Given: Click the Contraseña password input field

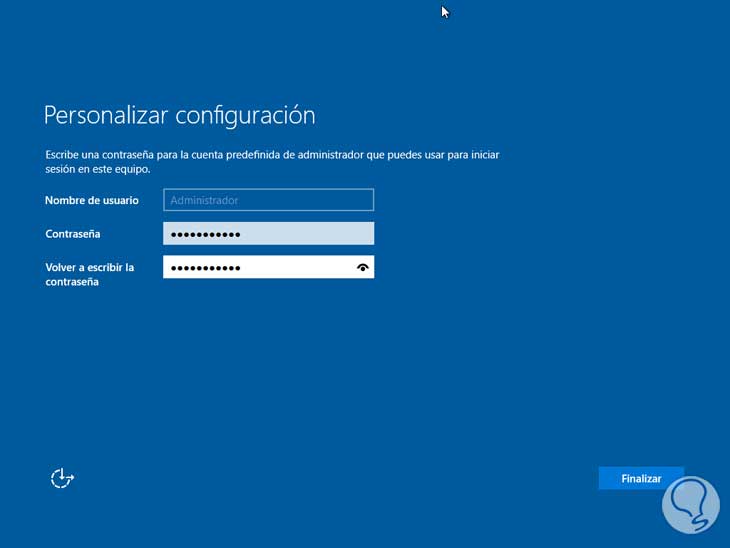Looking at the screenshot, I should coord(268,234).
